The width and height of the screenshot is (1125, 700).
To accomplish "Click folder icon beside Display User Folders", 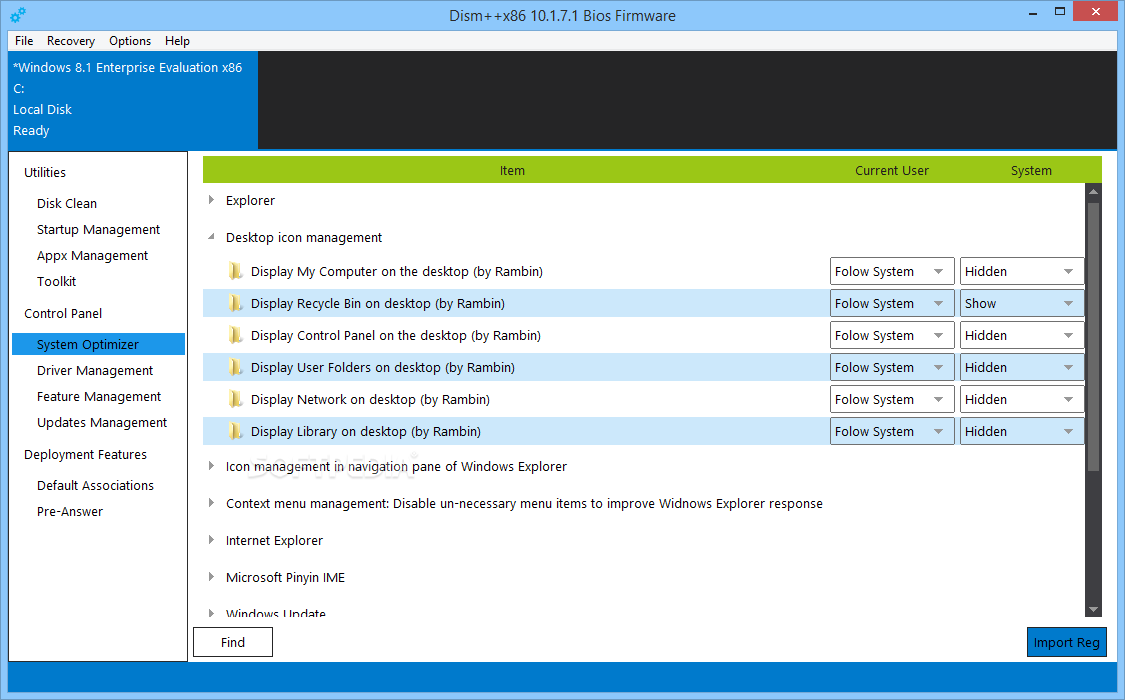I will coord(235,367).
